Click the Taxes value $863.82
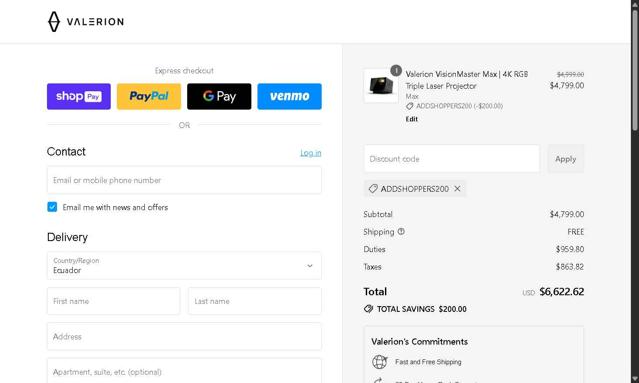The height and width of the screenshot is (383, 639). pyautogui.click(x=570, y=267)
